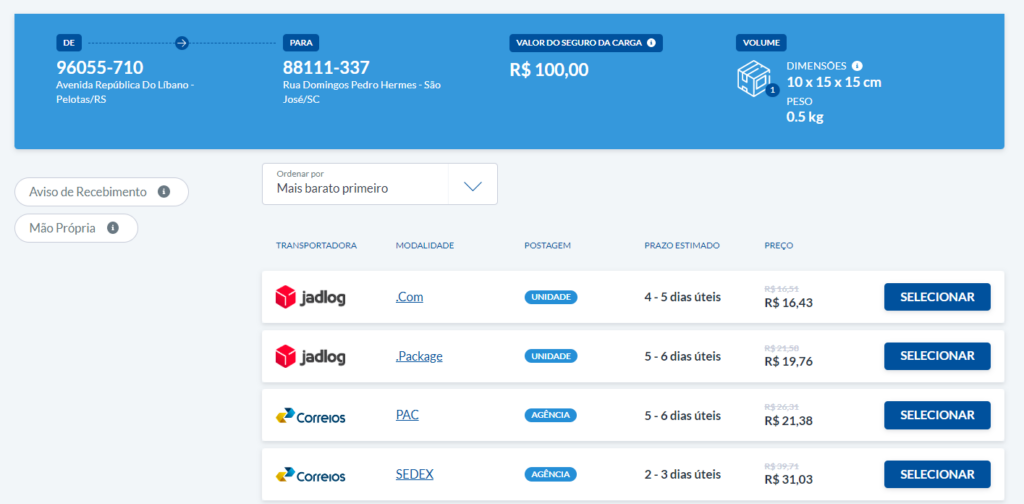Click the 4 - 5 dias úteis estimate

[x=682, y=297]
